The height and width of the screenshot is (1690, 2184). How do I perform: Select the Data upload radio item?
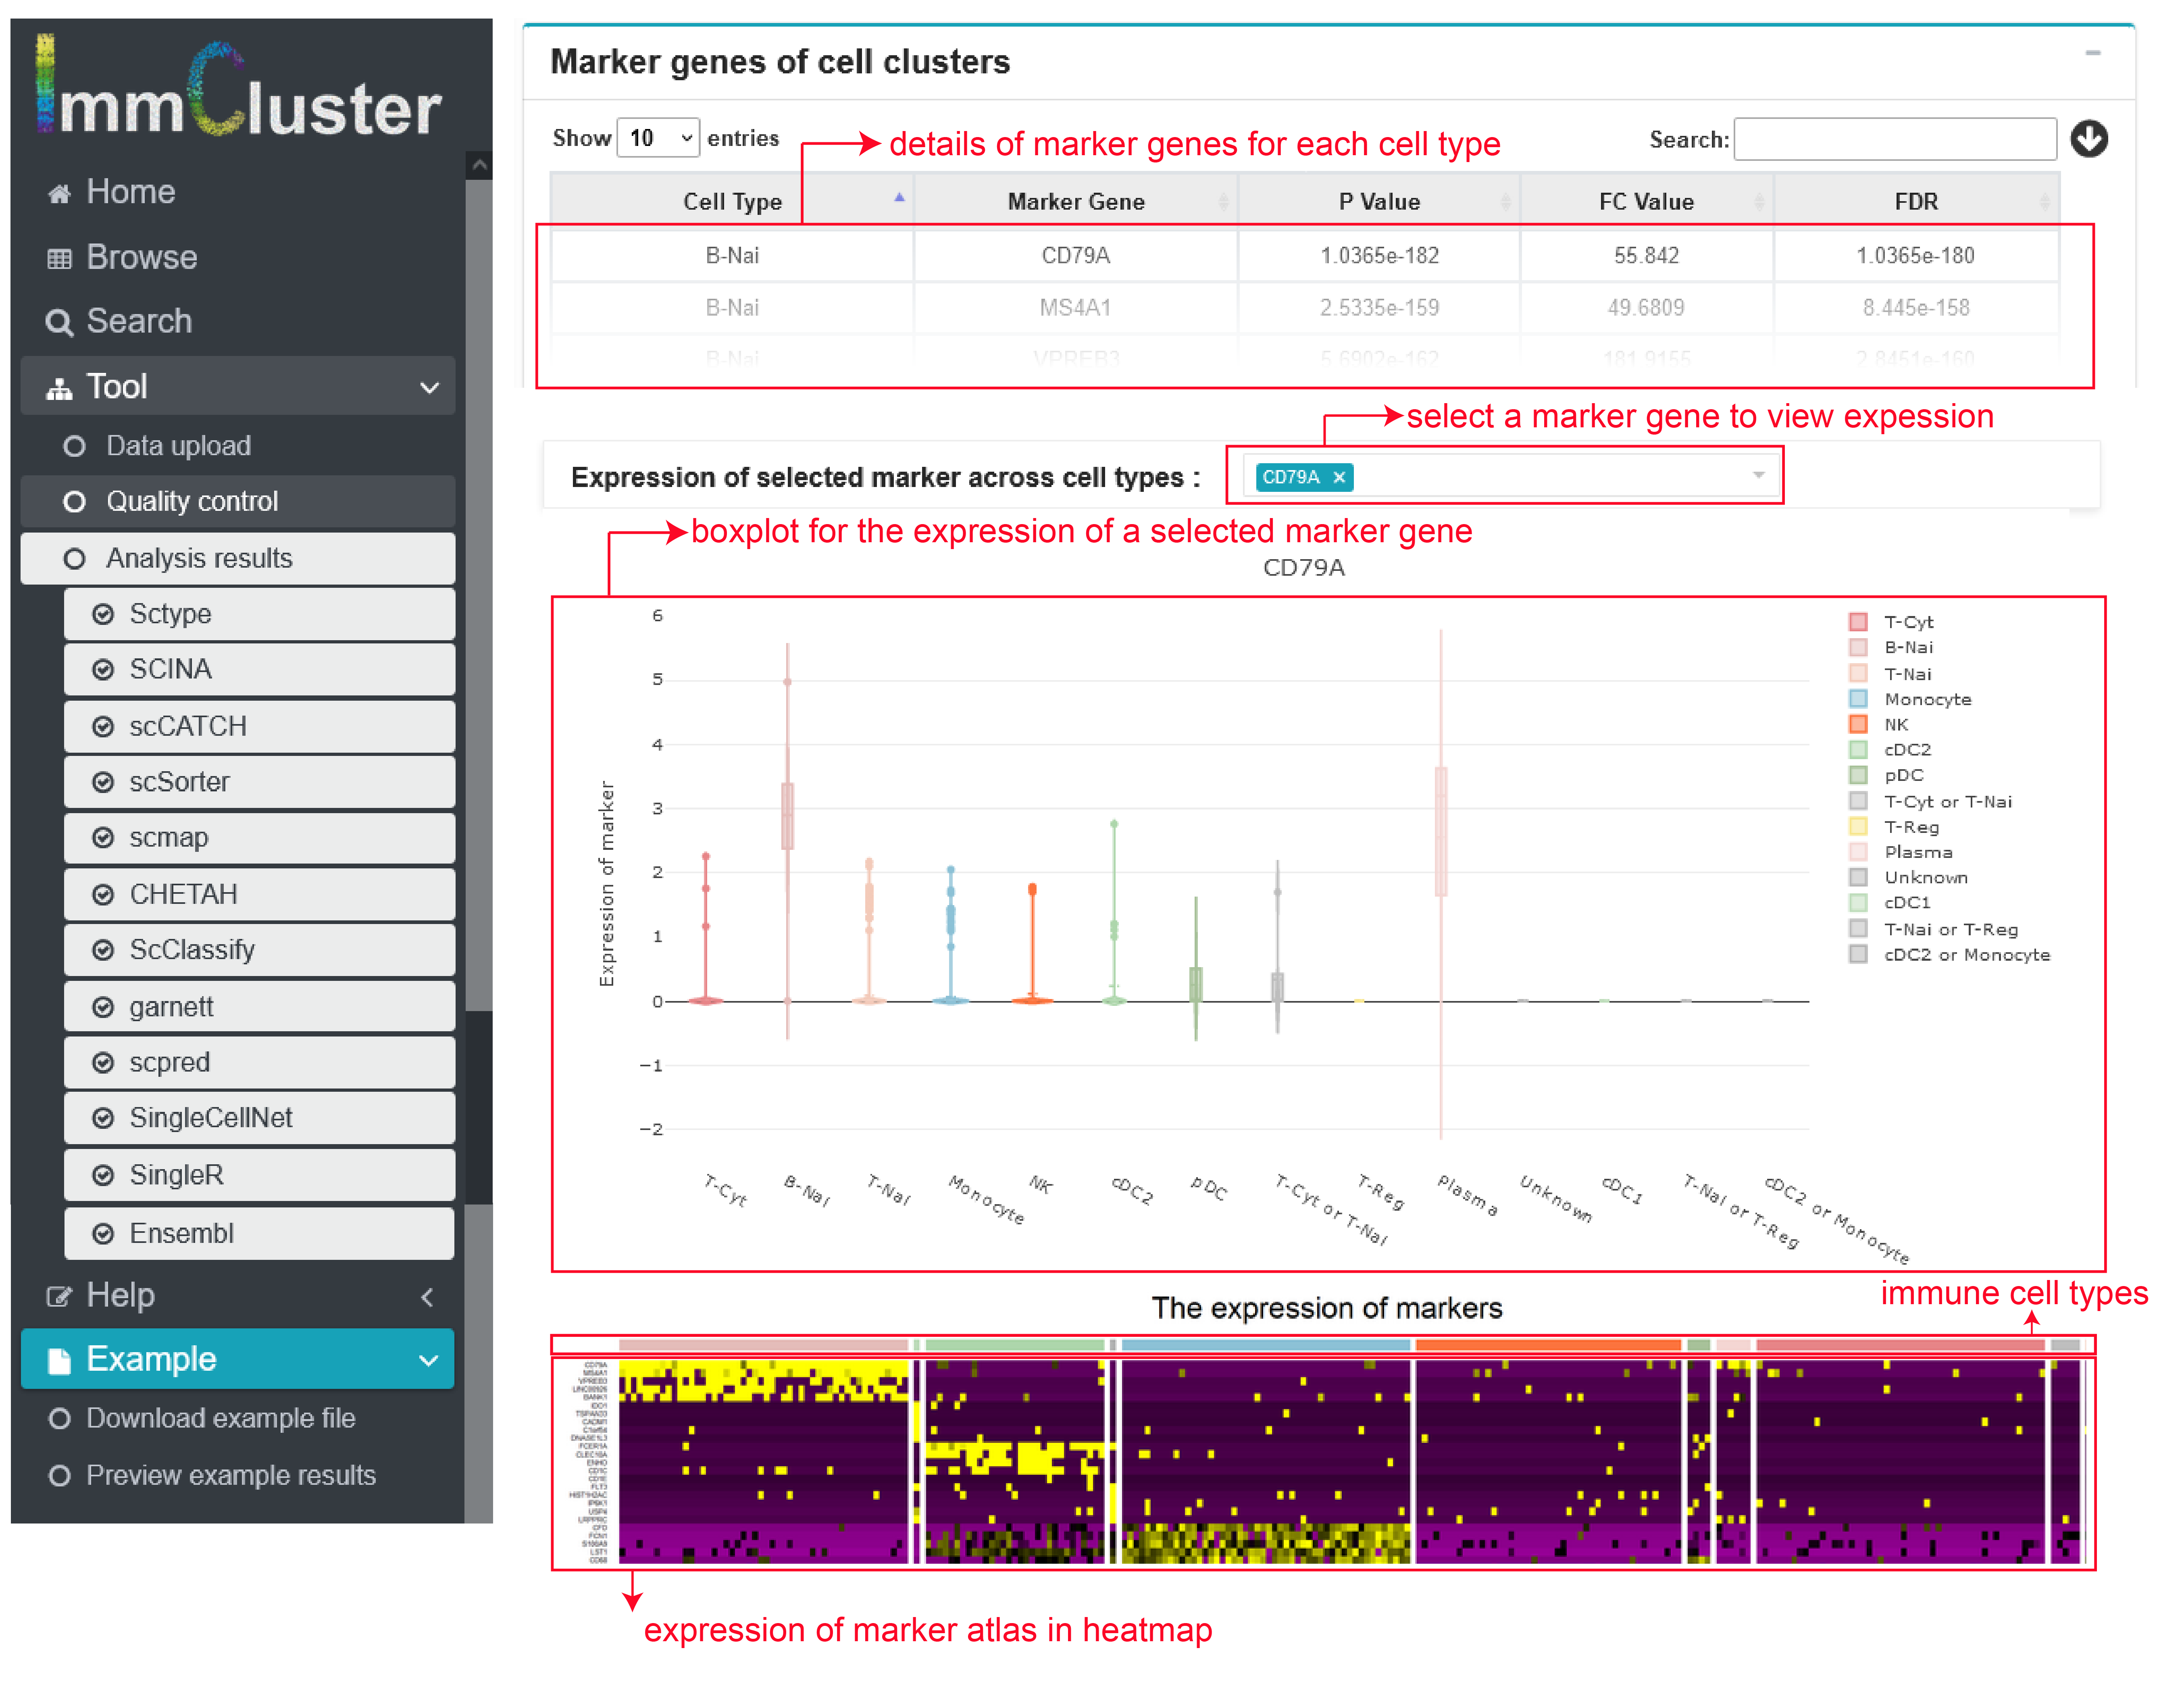[x=74, y=446]
